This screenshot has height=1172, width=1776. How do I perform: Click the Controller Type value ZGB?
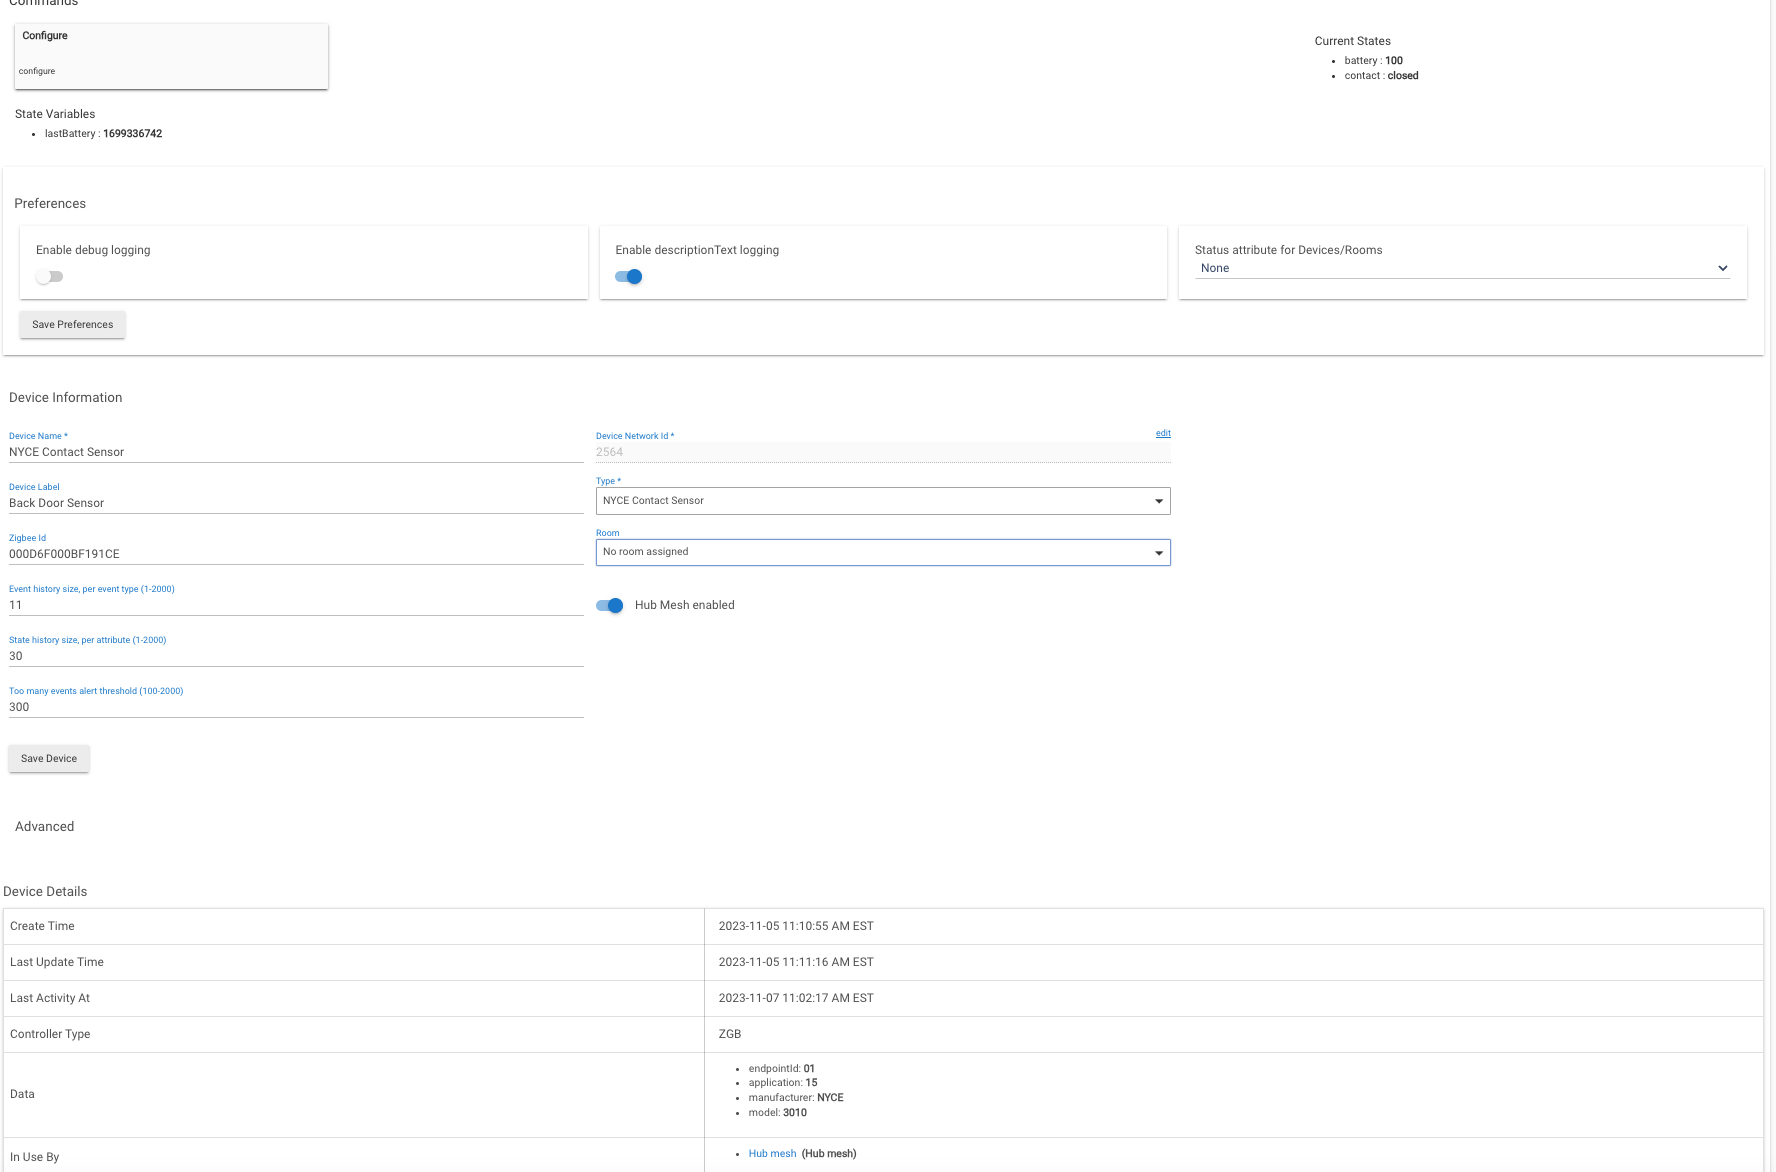[x=730, y=1035]
